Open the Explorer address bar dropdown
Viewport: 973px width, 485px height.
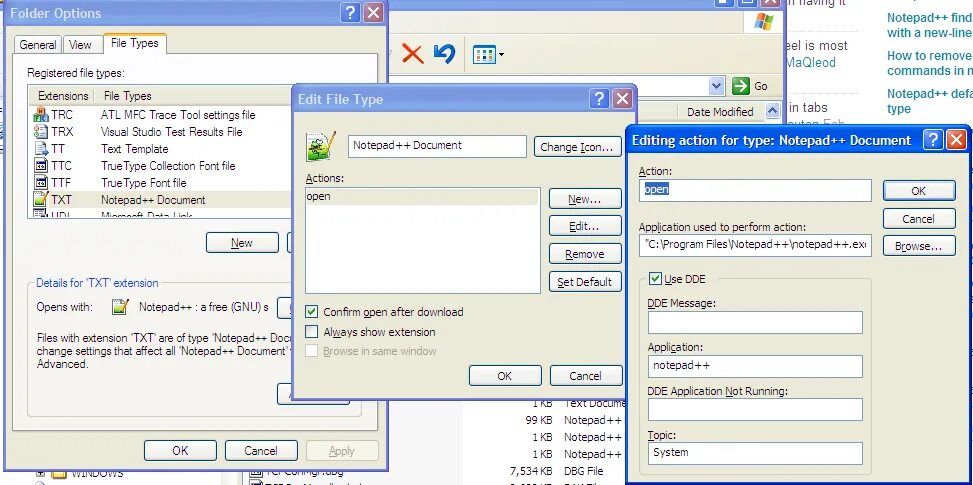point(717,86)
